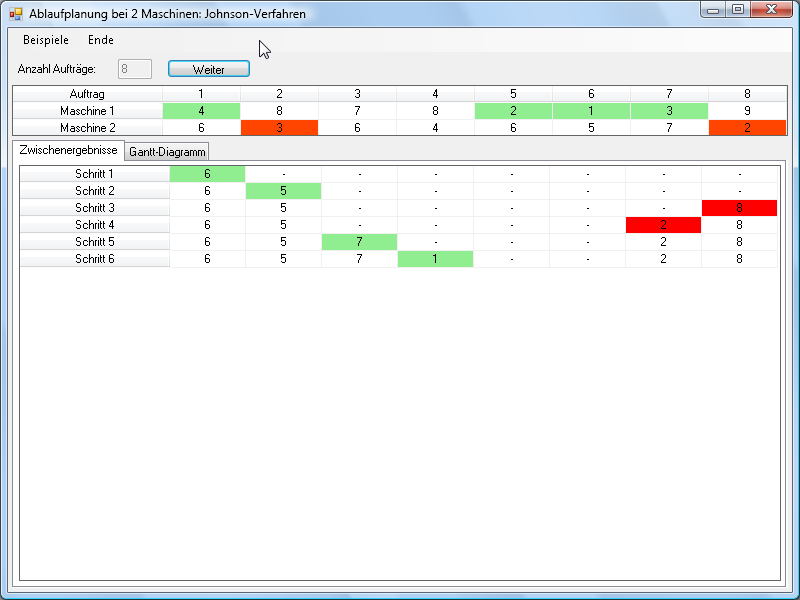Switch to the Gantt-Diagramm tab
This screenshot has width=800, height=600.
click(x=167, y=151)
